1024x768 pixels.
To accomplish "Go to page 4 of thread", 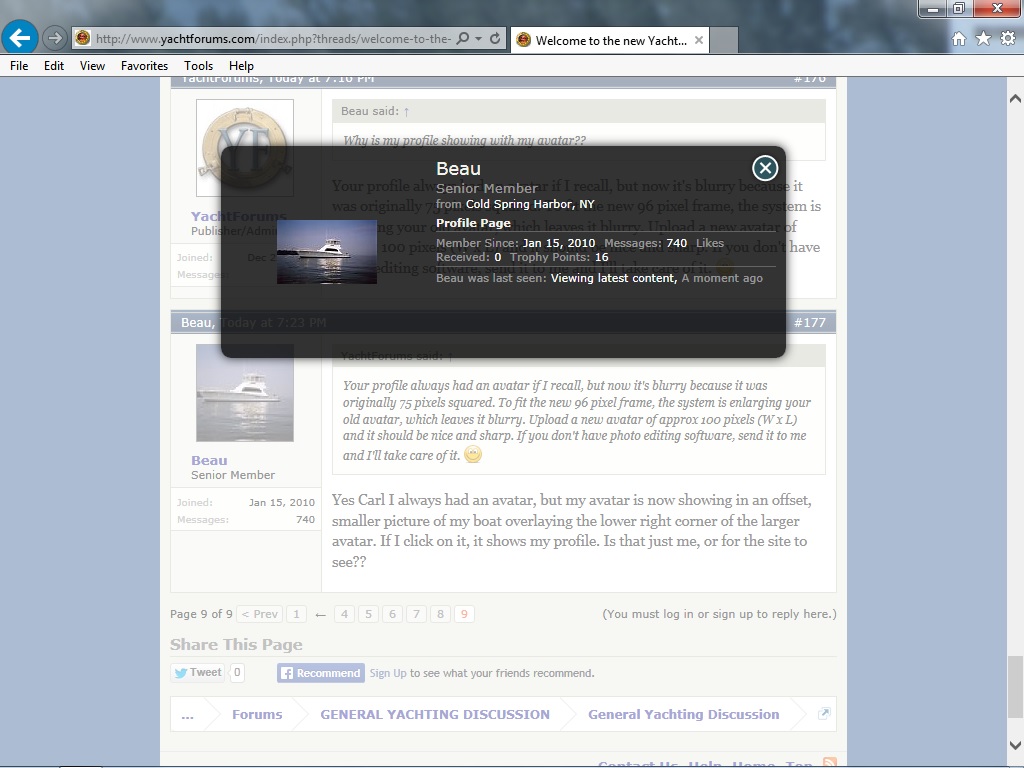I will pos(344,614).
